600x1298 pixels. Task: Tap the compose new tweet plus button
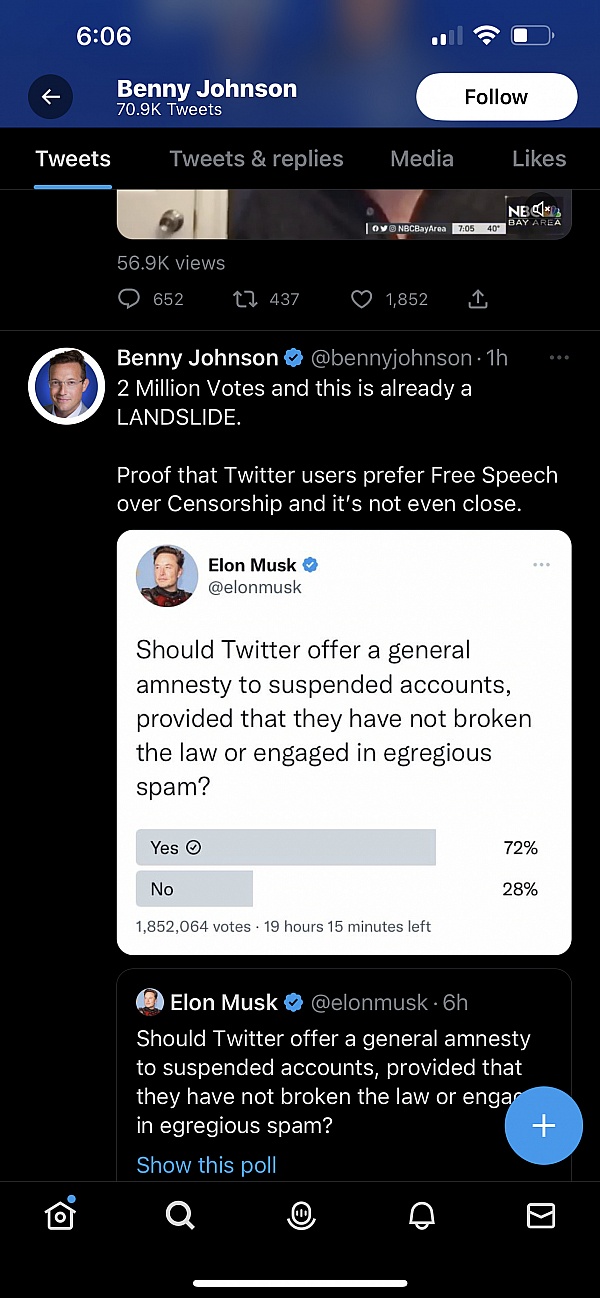tap(543, 1126)
